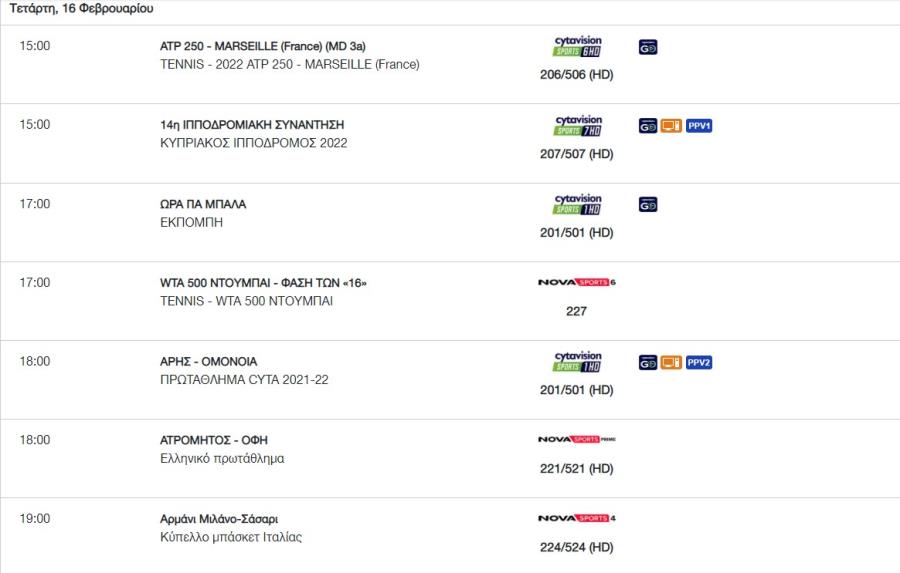Click the orange TV icon in the 14η ΙΠΠΟΔΡΟΜΙΑΚΗ row
900x573 pixels.
671,126
